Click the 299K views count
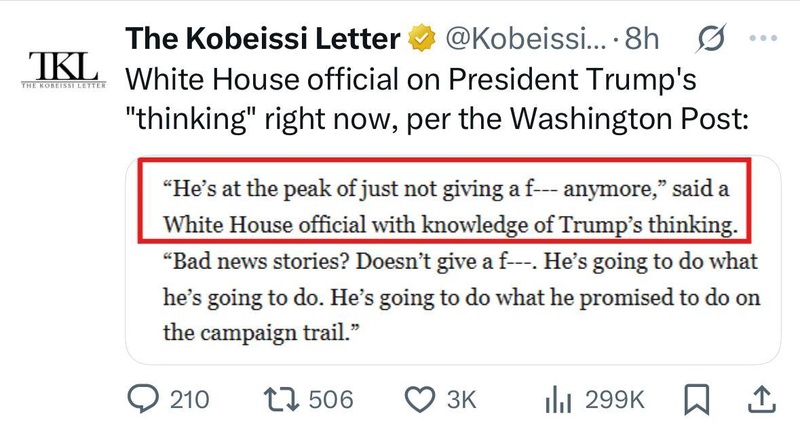800x444 pixels. click(615, 400)
